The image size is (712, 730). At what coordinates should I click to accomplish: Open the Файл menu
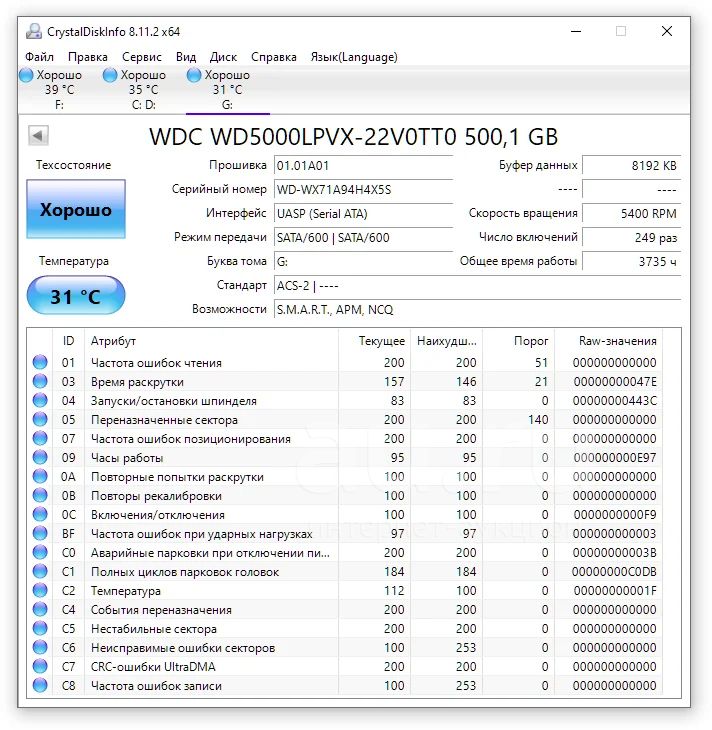click(39, 57)
